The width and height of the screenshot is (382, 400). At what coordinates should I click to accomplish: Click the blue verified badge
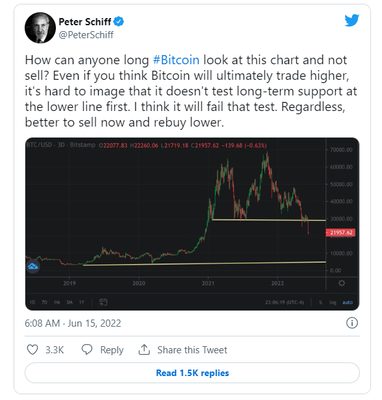119,22
